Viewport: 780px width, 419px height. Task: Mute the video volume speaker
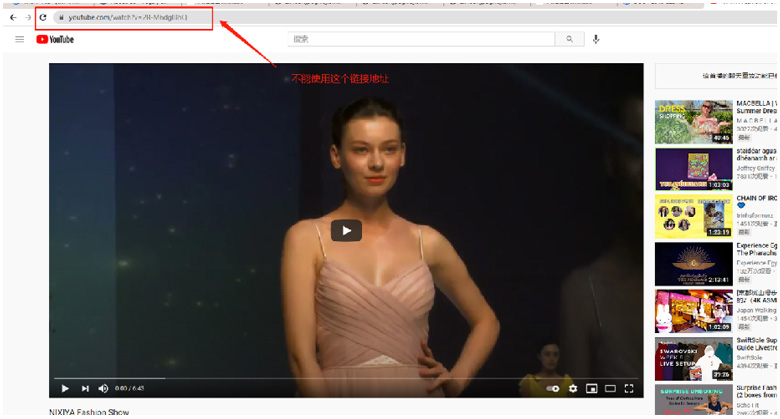(103, 388)
